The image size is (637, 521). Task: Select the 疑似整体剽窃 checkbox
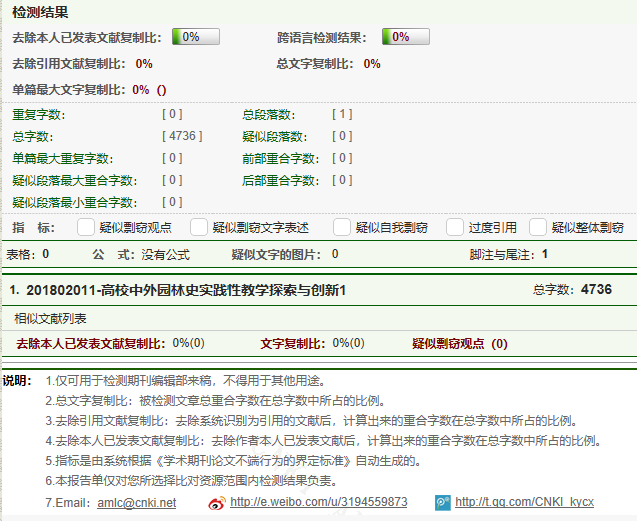pyautogui.click(x=538, y=227)
